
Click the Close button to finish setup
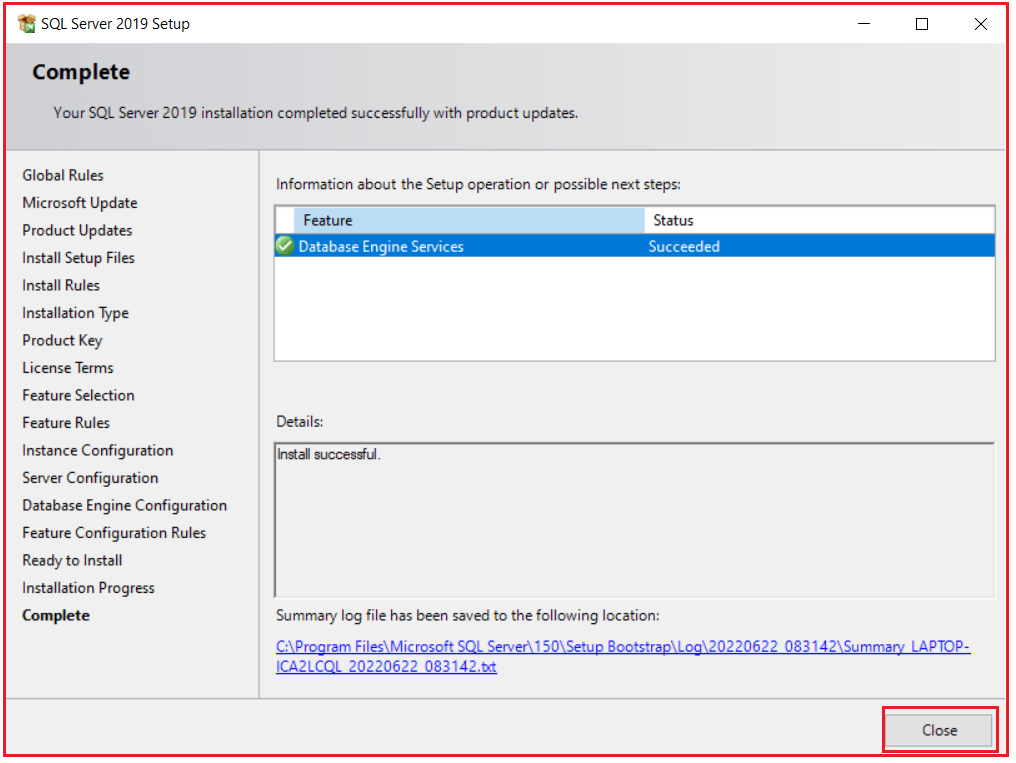(939, 730)
